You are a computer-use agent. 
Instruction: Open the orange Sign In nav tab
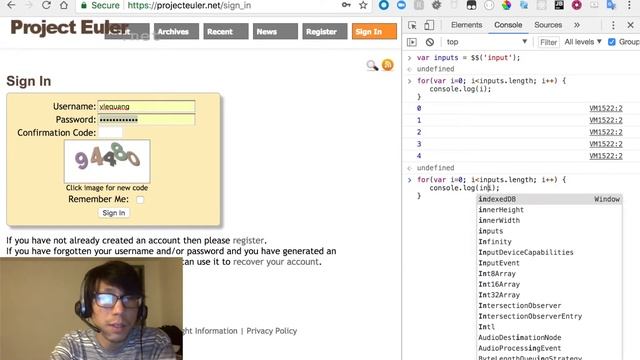[x=374, y=31]
